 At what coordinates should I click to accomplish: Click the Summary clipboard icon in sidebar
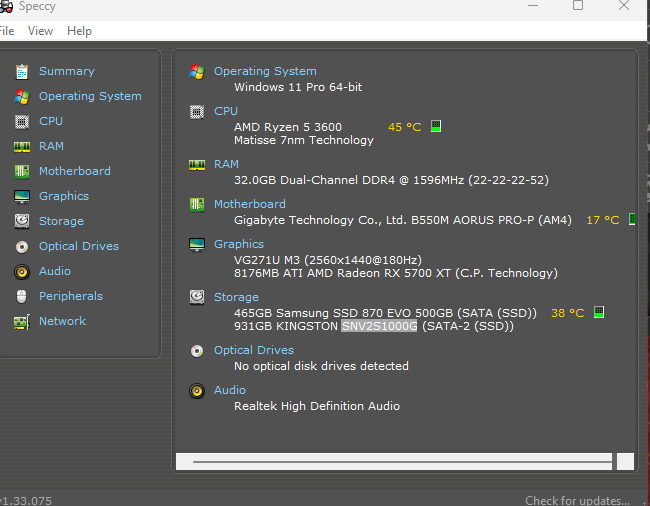(22, 72)
